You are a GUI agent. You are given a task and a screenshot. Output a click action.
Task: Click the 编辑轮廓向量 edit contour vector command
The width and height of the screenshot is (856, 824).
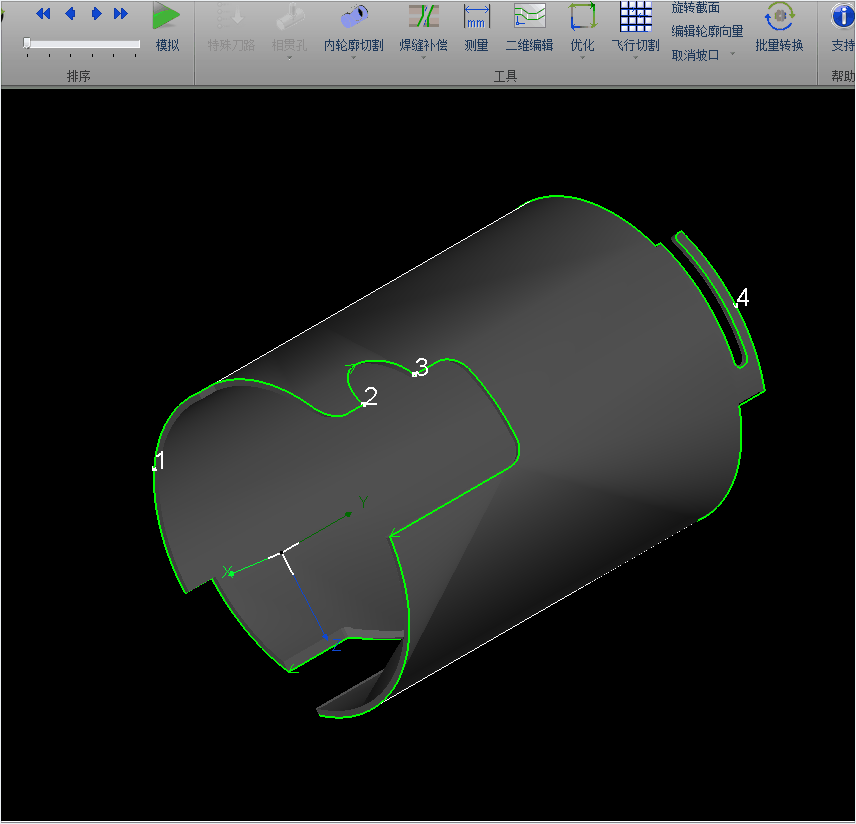707,31
